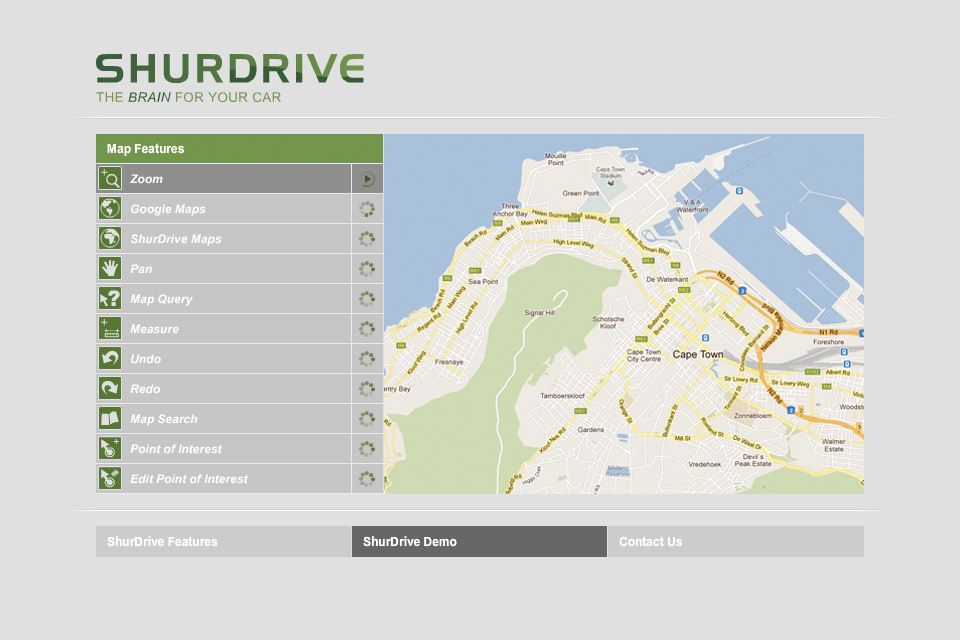Click the Redo arrow icon
Viewport: 960px width, 640px height.
110,389
